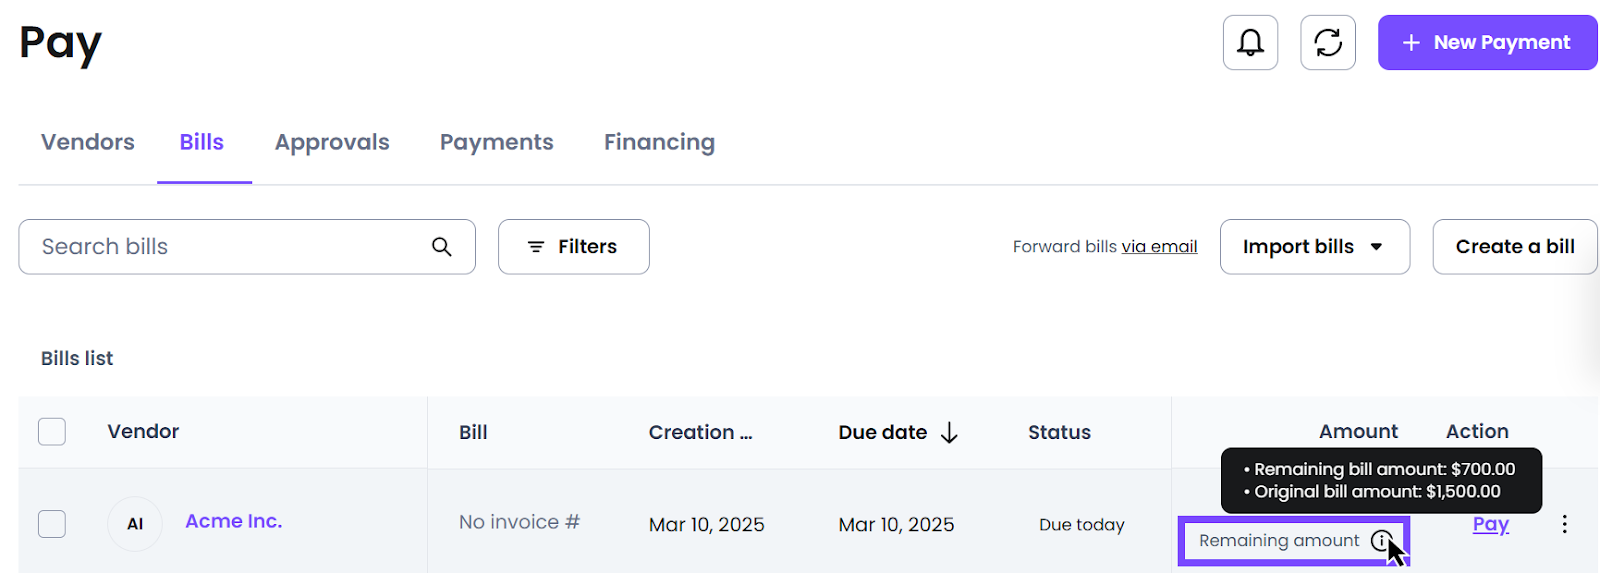Screen dimensions: 1600x573
Task: Switch to the Vendors tab
Action: coord(88,142)
